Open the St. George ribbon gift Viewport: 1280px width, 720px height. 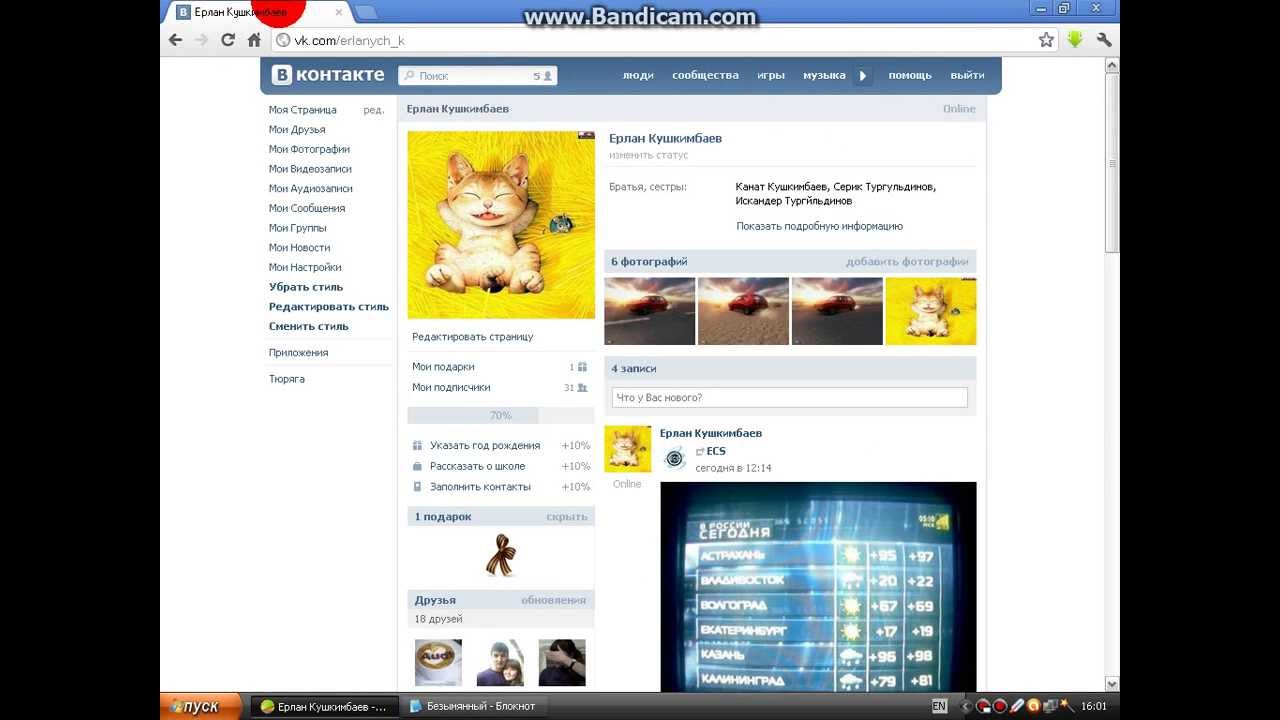(x=500, y=555)
